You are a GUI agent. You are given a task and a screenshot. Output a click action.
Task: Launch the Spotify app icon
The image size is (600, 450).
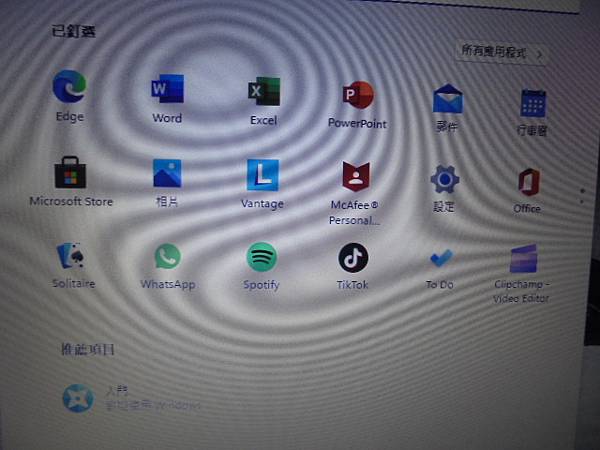(x=262, y=257)
